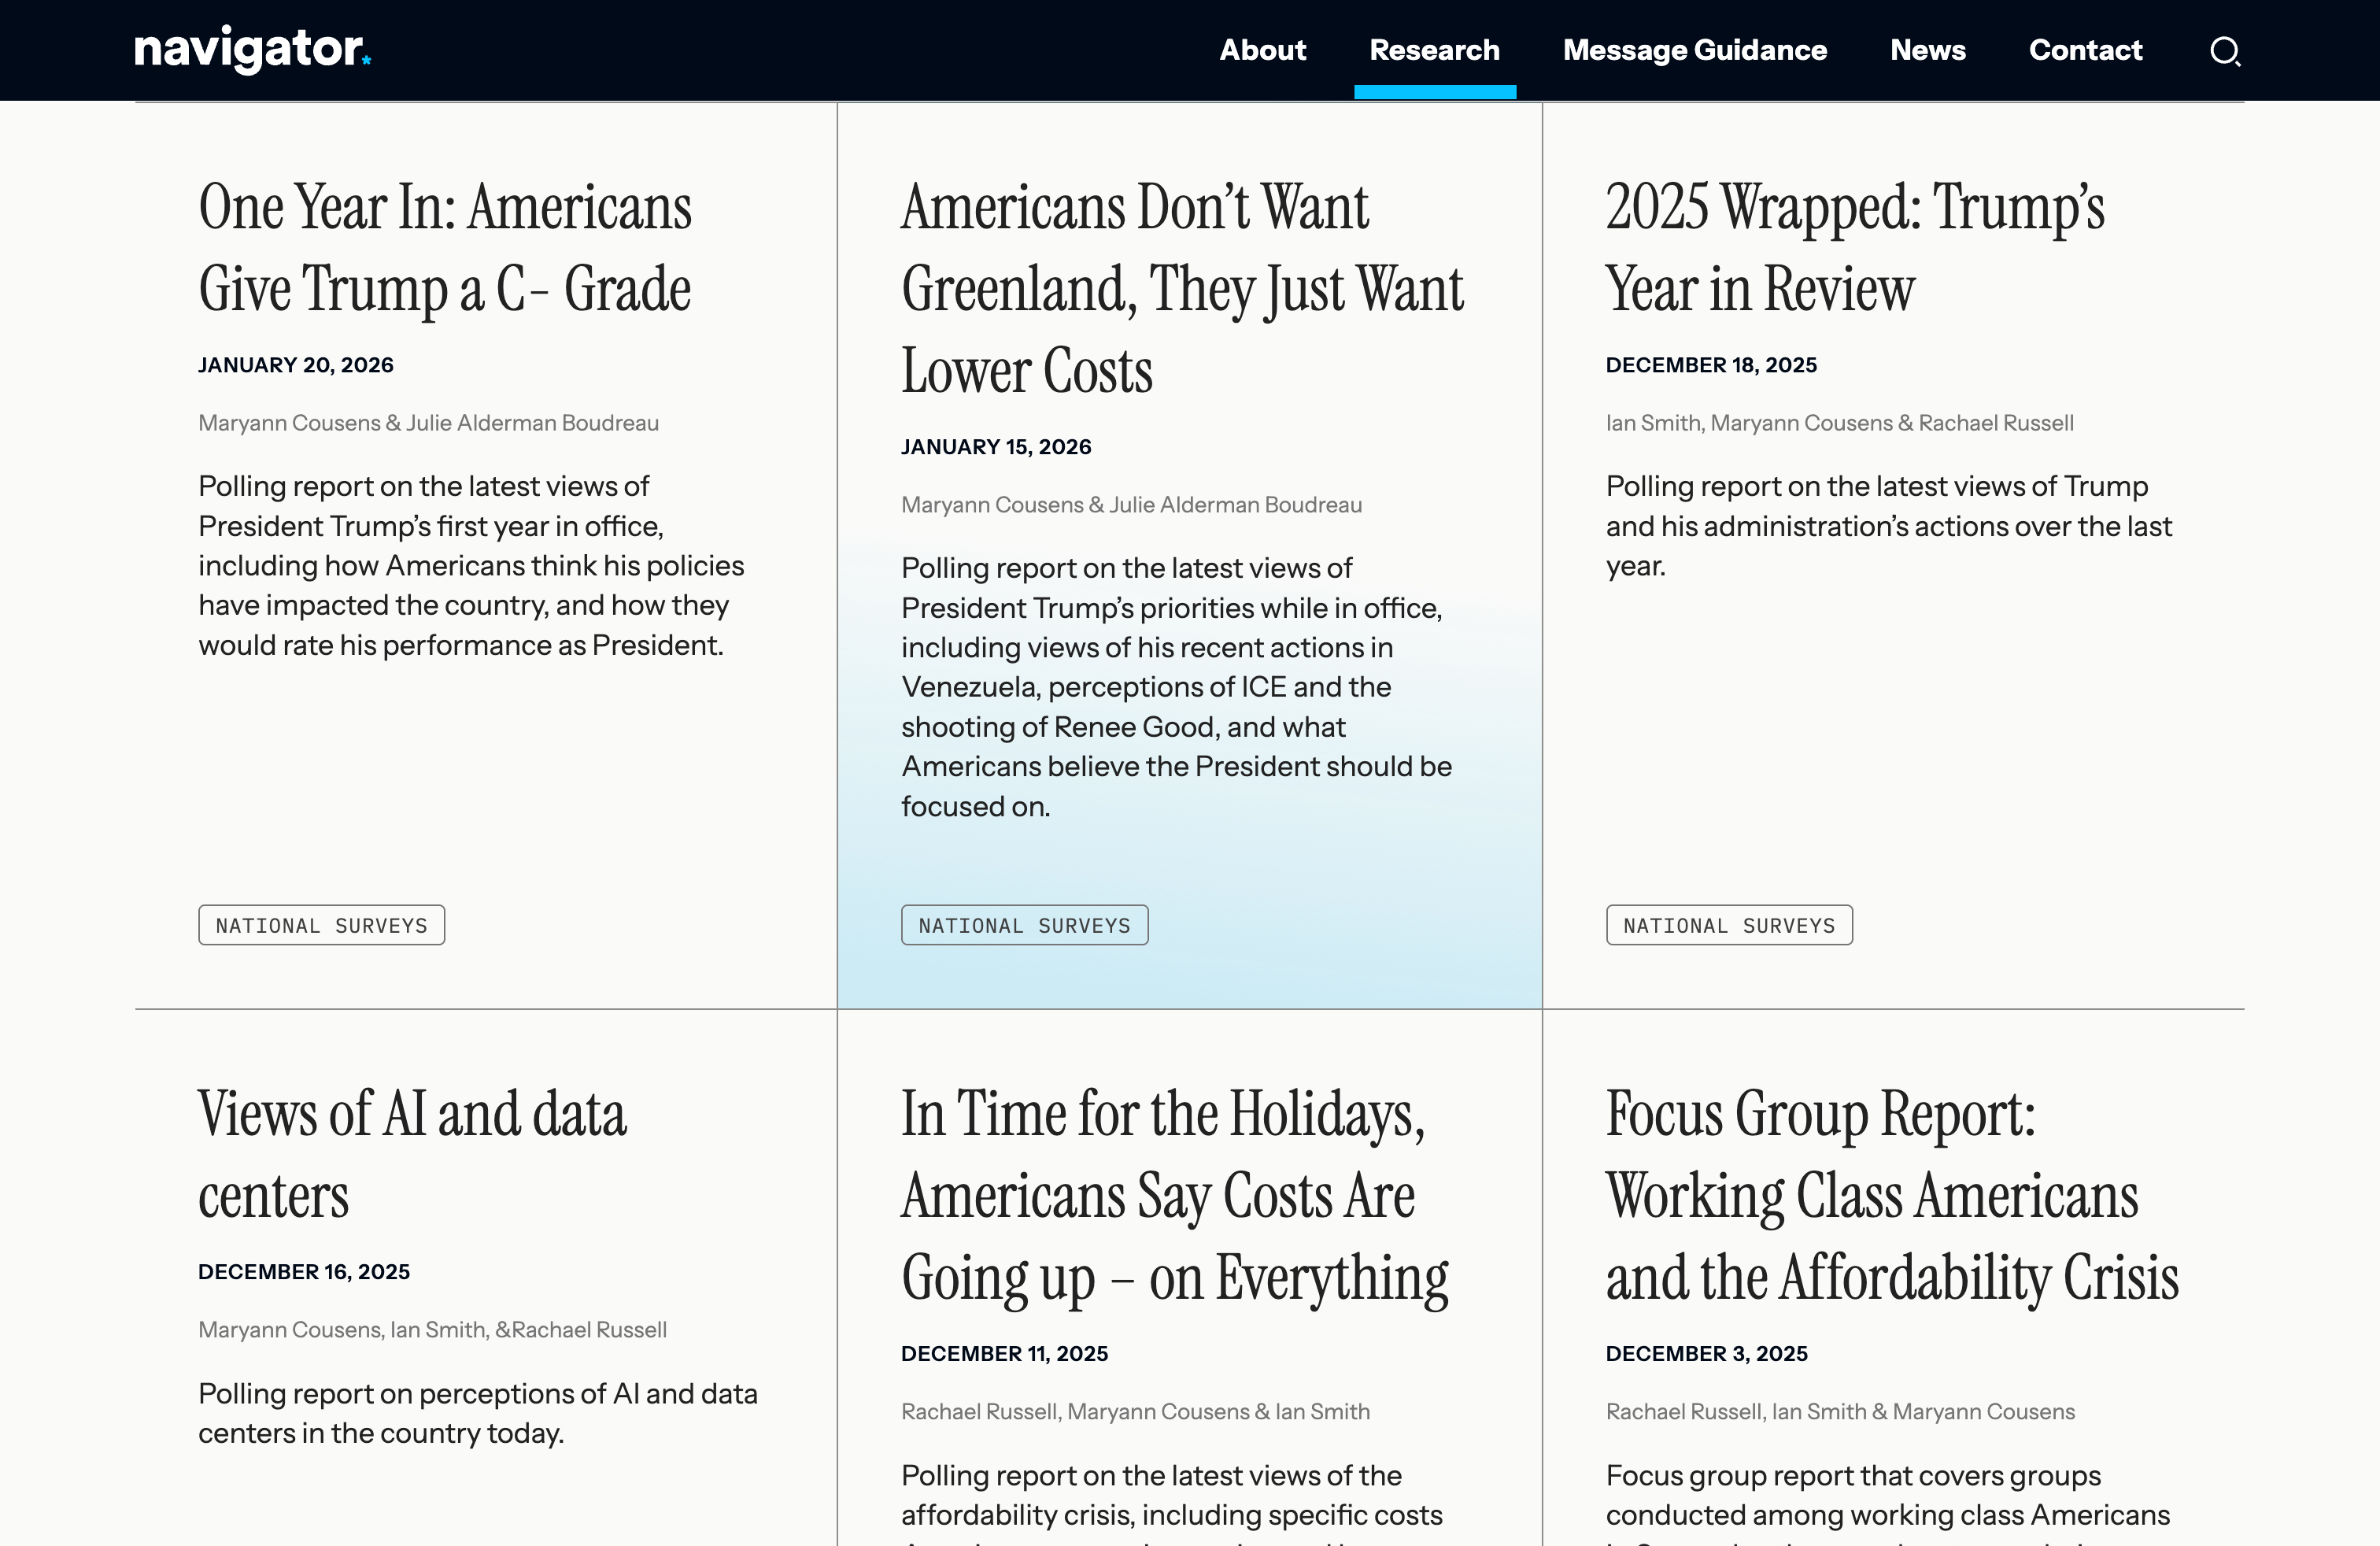Select the Research nav tab
Screen dimensions: 2380x1546
tap(1434, 50)
